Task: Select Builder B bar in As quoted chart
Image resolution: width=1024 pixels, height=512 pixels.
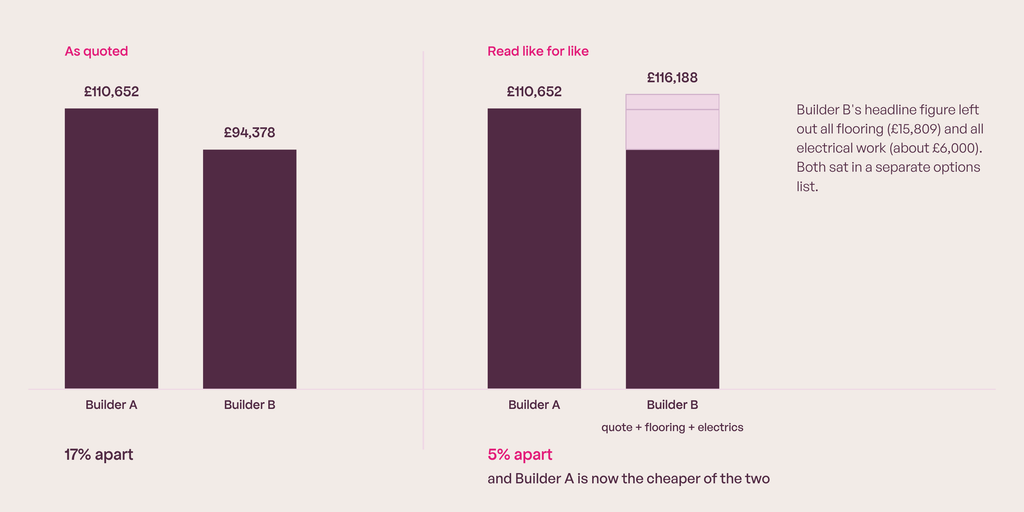Action: click(249, 269)
